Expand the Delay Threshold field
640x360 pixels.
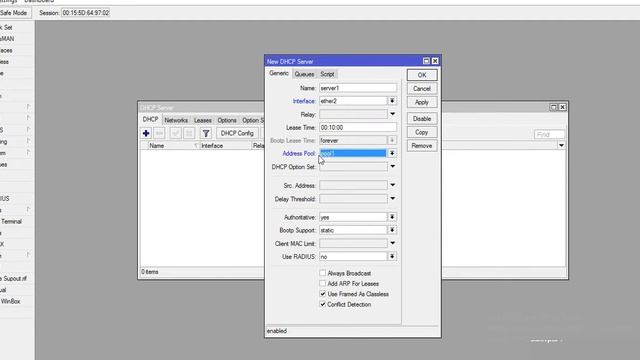[392, 199]
